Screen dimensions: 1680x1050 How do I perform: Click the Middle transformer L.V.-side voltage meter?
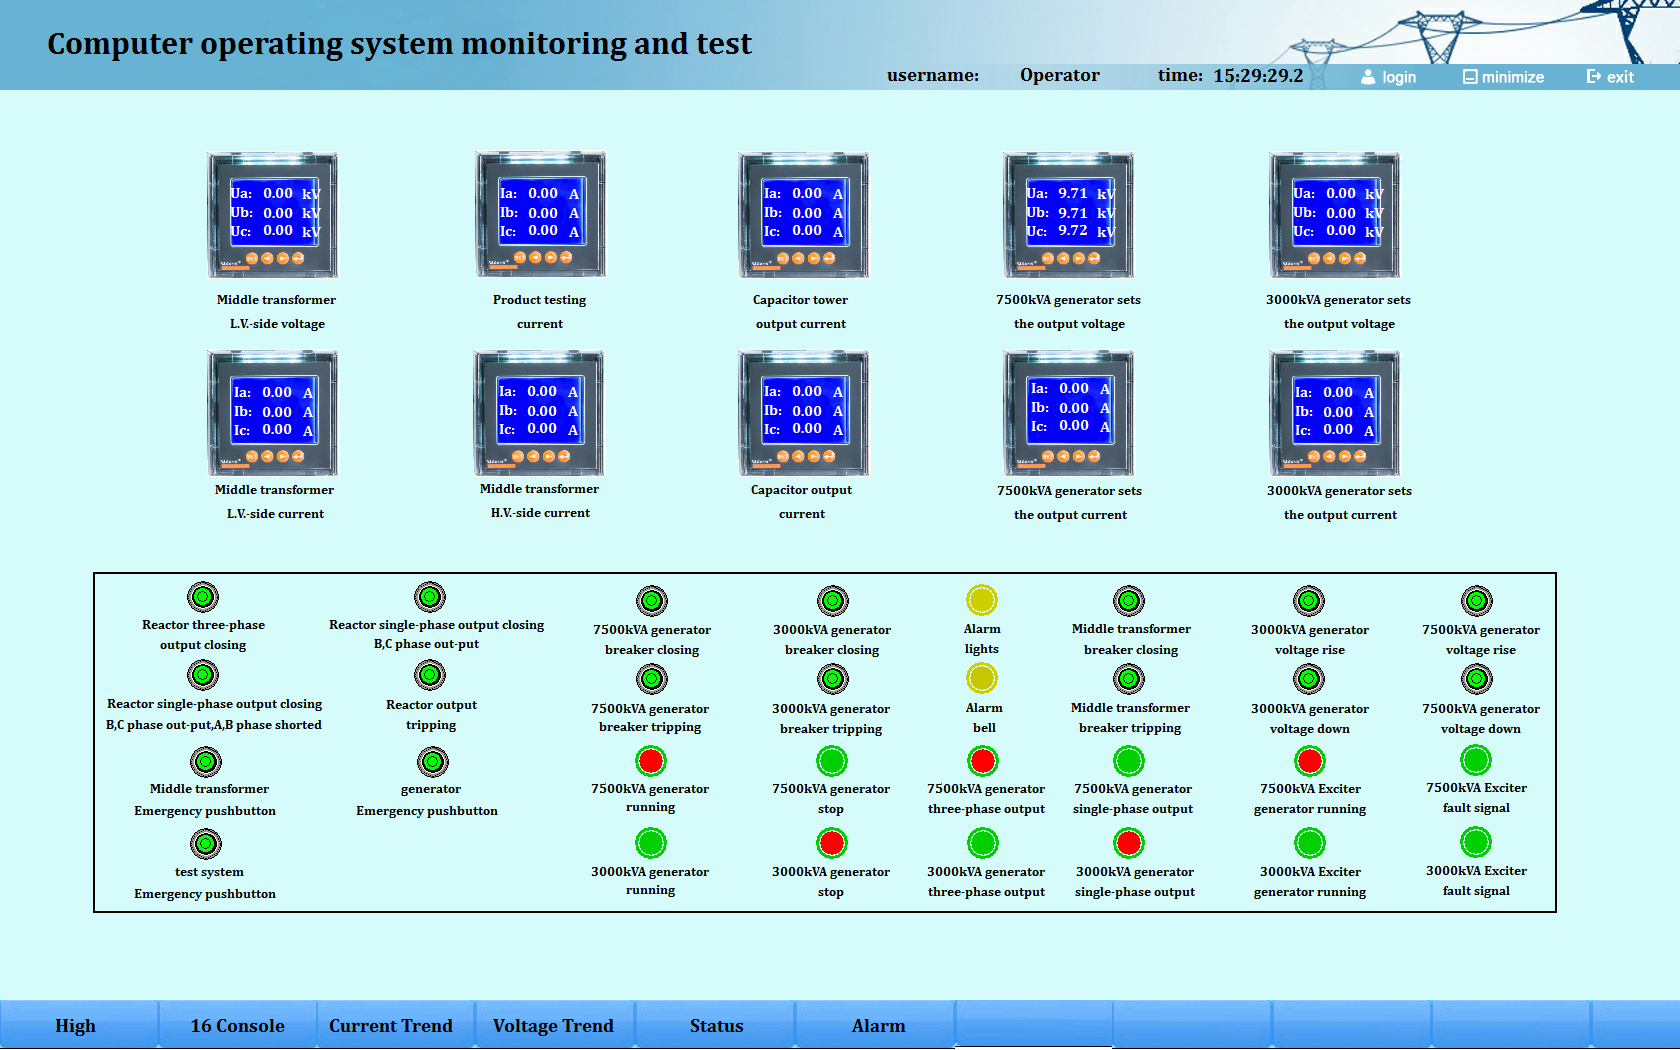[x=272, y=215]
